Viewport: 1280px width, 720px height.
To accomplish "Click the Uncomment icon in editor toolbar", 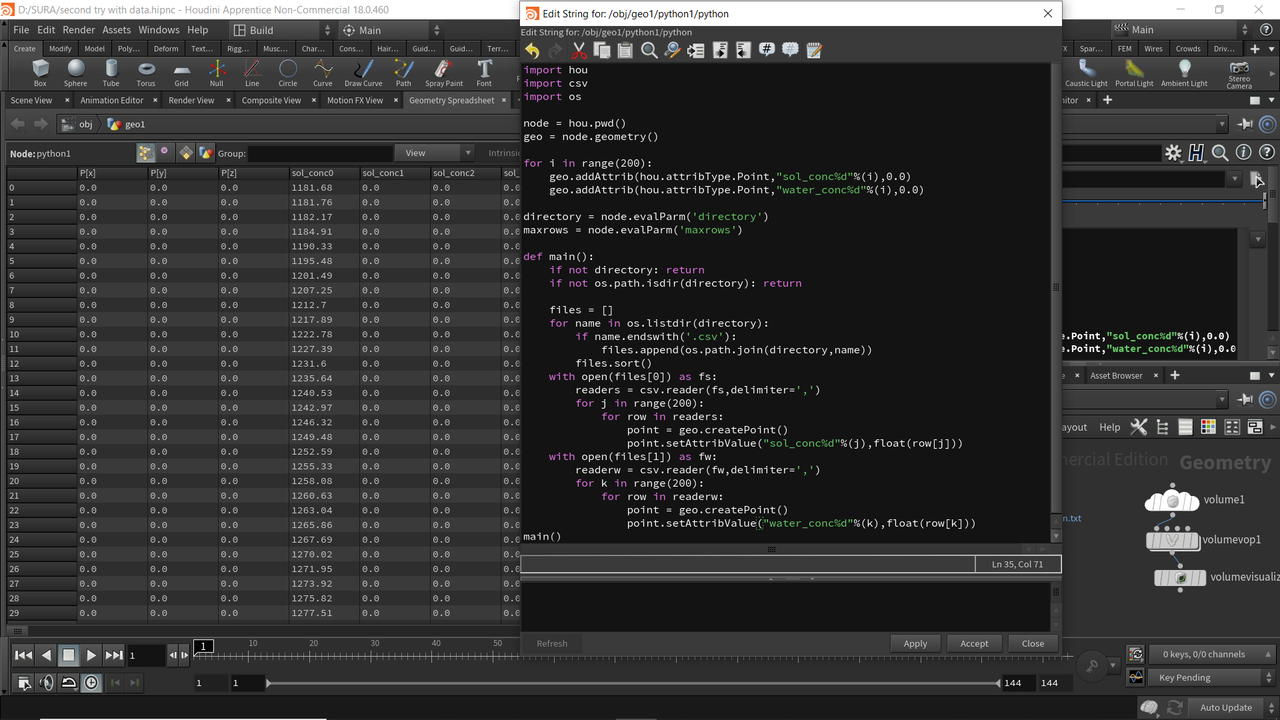I will [x=790, y=50].
